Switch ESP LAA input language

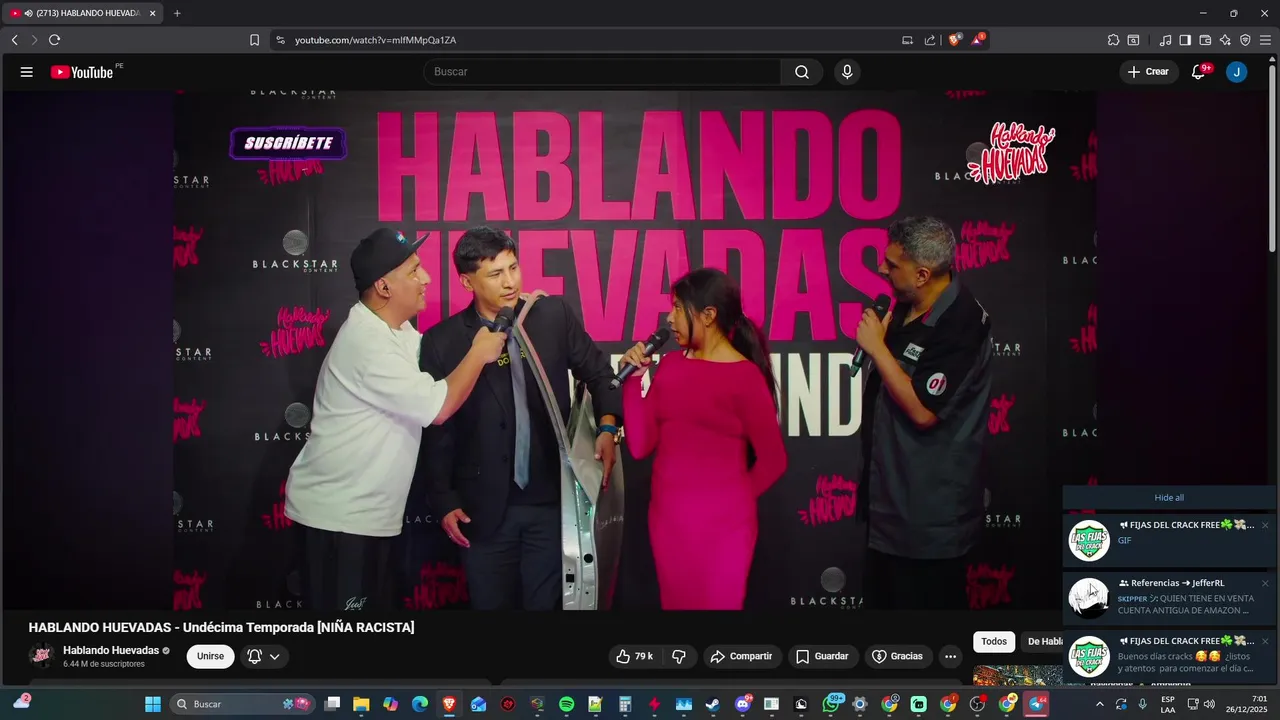[1168, 704]
